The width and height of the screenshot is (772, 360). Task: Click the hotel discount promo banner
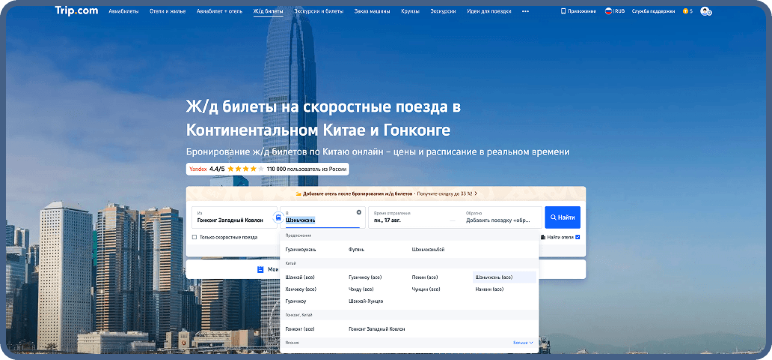point(386,194)
